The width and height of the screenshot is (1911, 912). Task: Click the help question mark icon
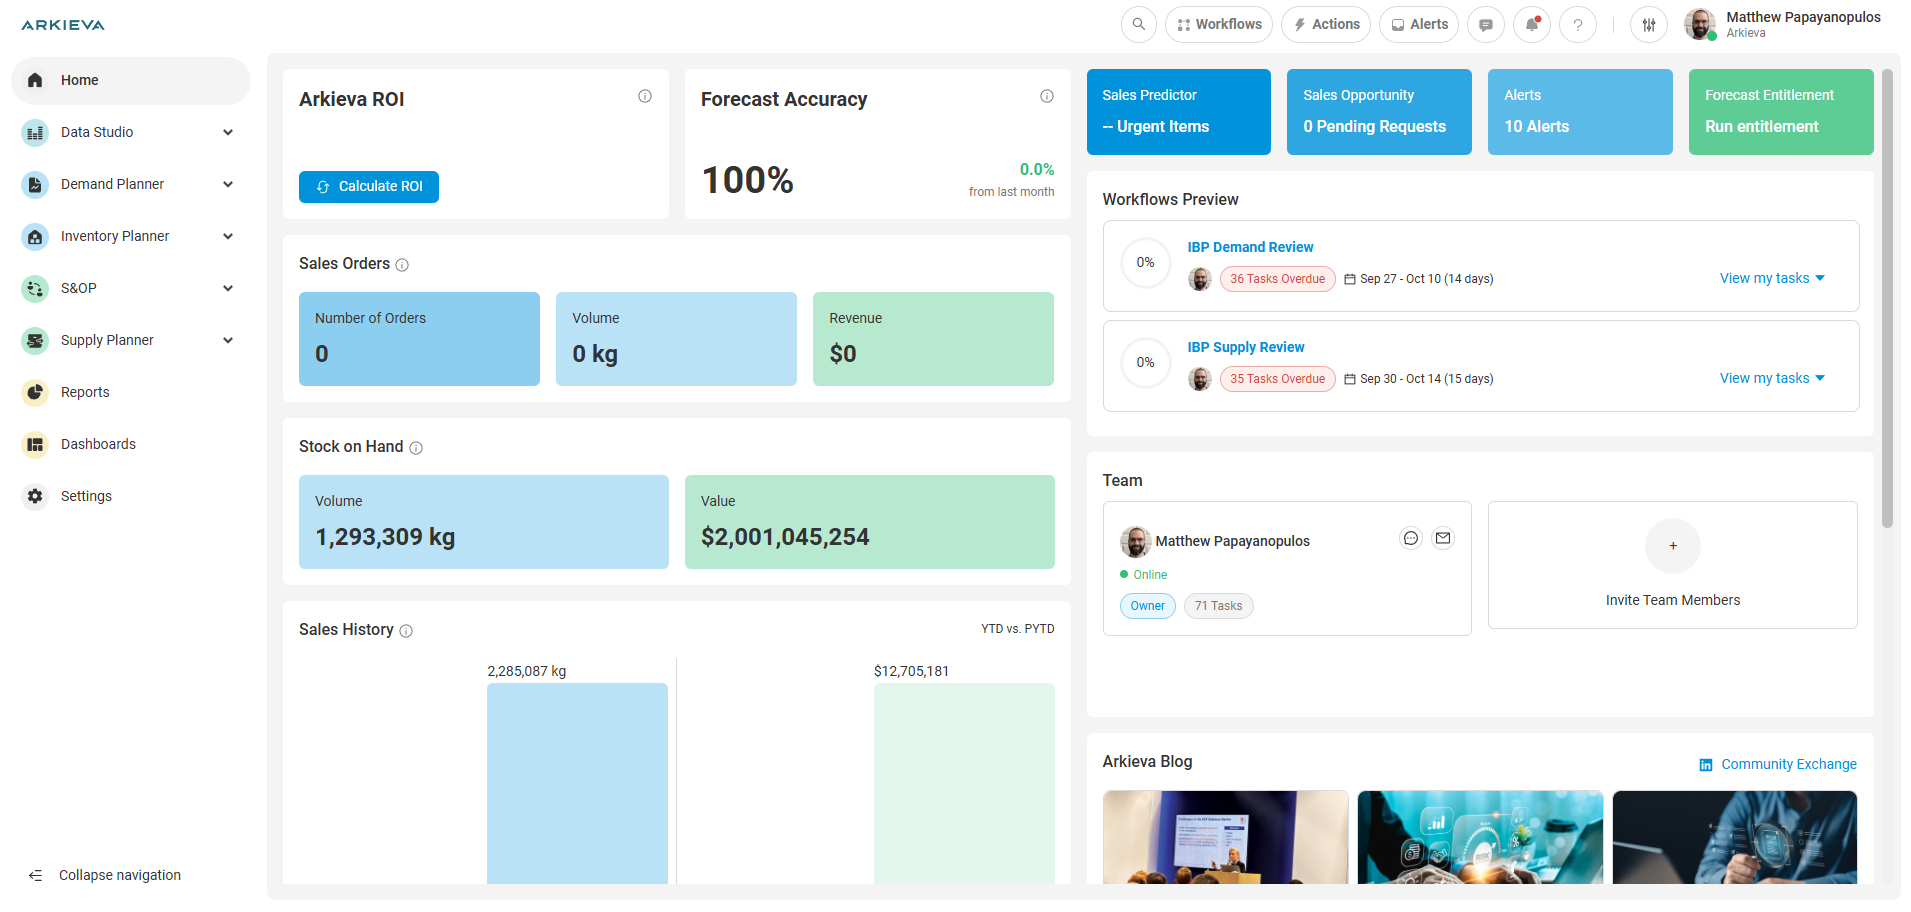pyautogui.click(x=1577, y=25)
